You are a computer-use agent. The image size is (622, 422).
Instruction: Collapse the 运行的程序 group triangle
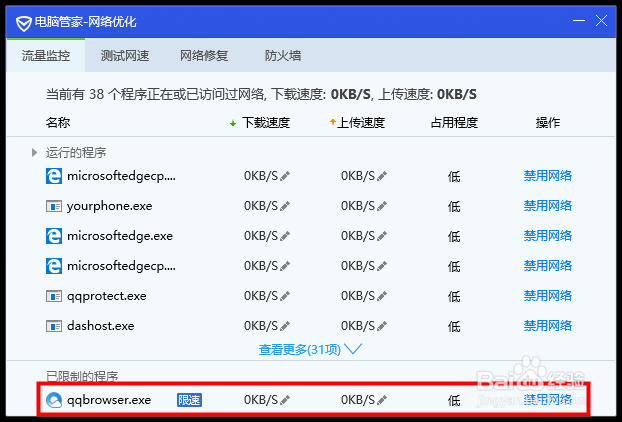(x=35, y=152)
